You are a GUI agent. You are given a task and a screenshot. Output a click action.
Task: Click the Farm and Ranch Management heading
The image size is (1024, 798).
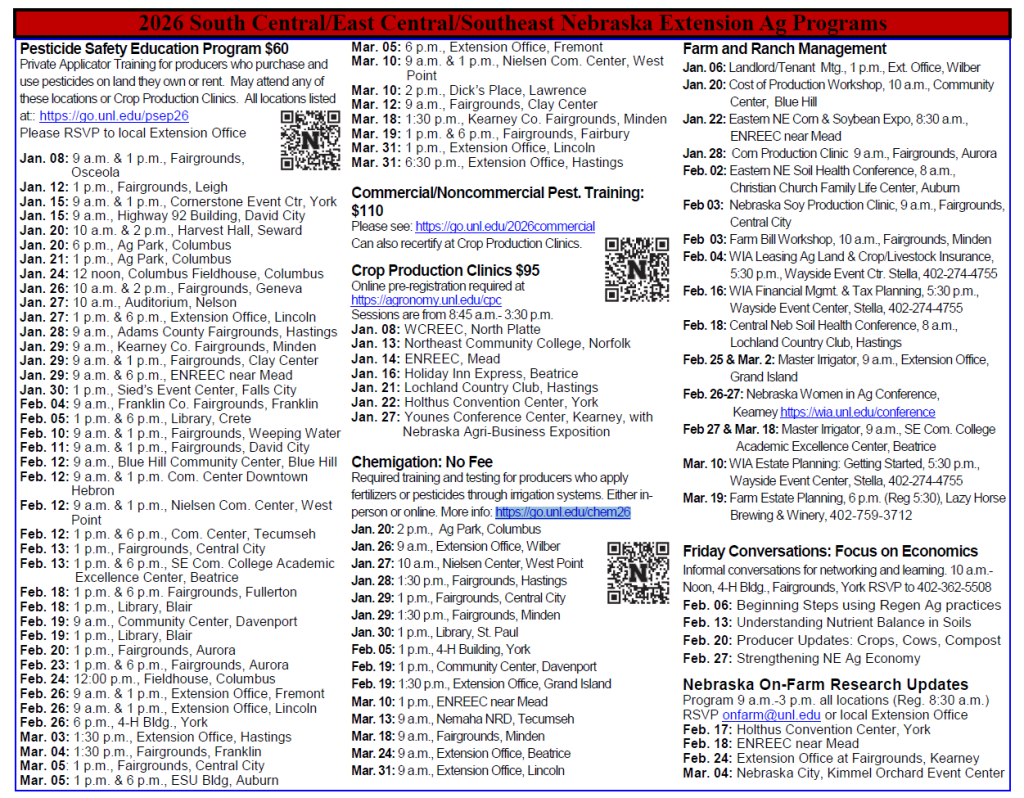(x=784, y=49)
